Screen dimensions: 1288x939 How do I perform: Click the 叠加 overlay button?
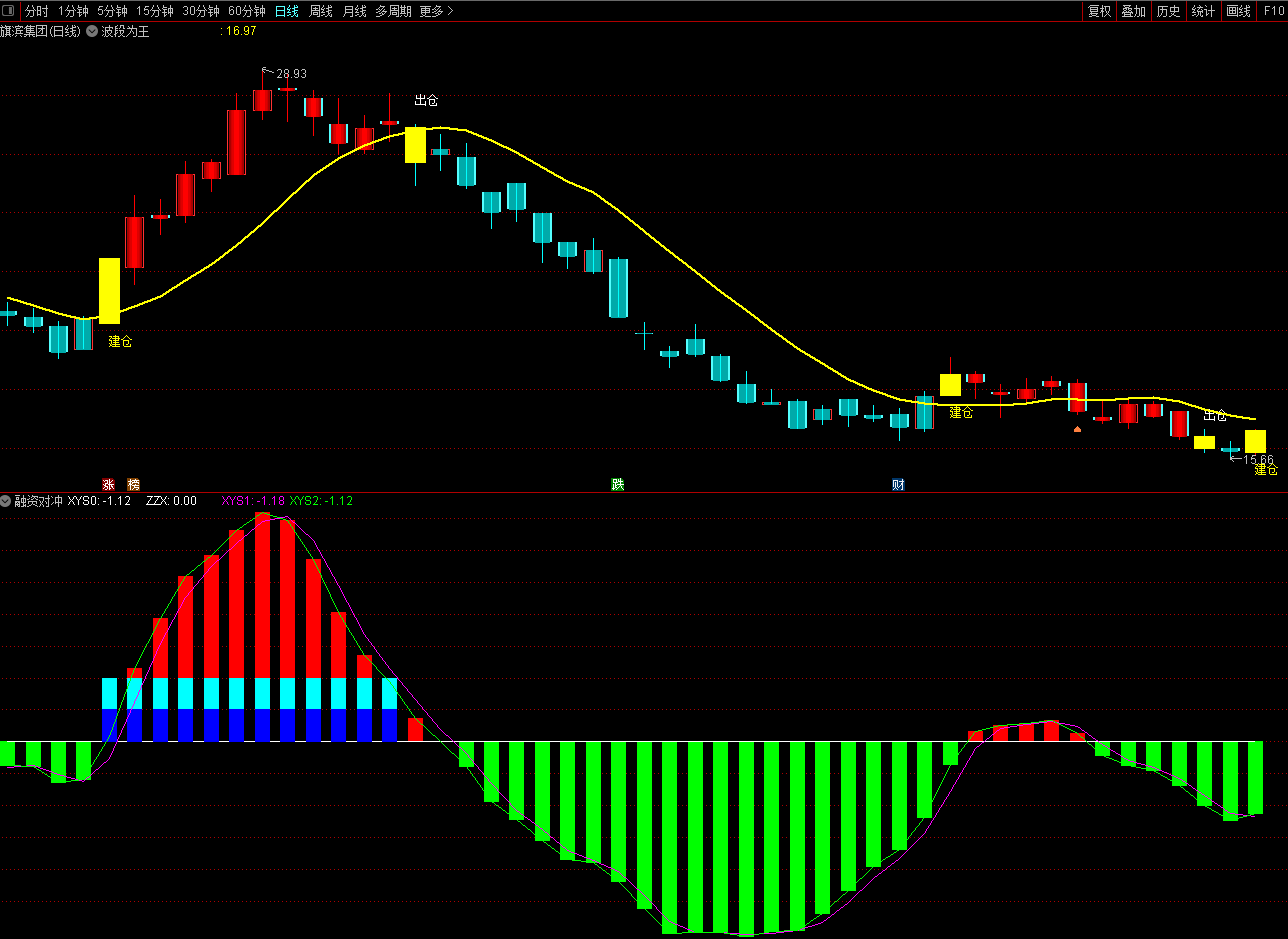1133,11
